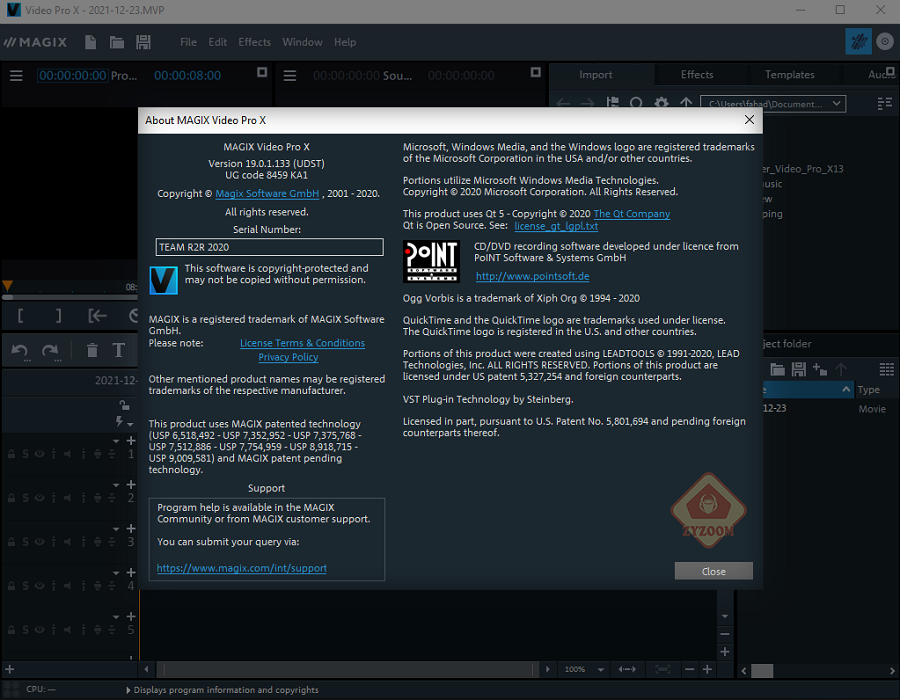Toggle timeline lock above tracks
Viewport: 900px width, 700px height.
click(x=123, y=405)
